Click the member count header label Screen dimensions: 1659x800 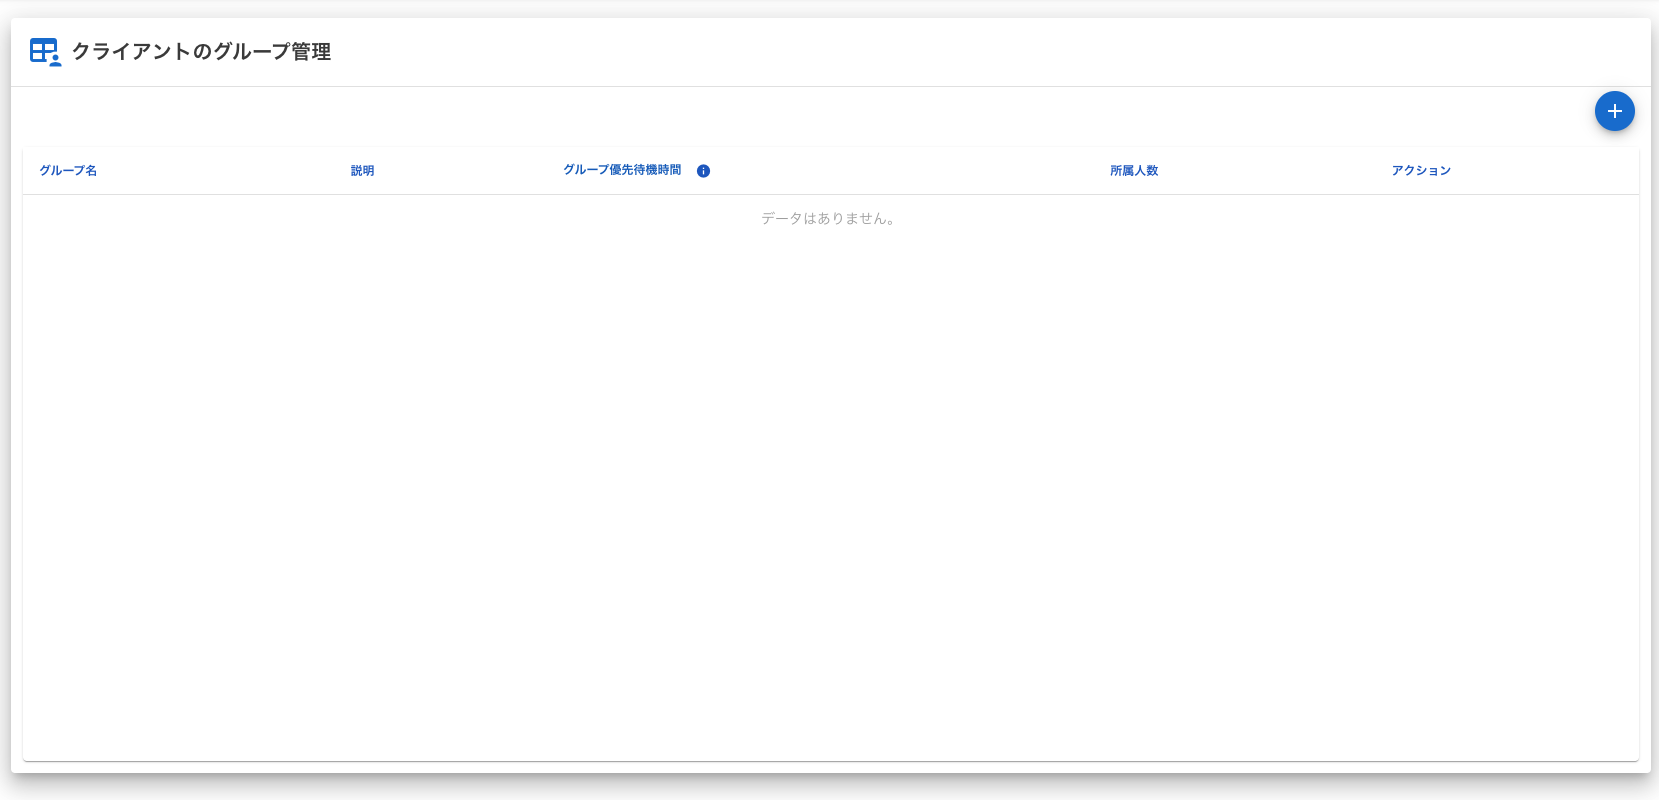click(x=1134, y=171)
